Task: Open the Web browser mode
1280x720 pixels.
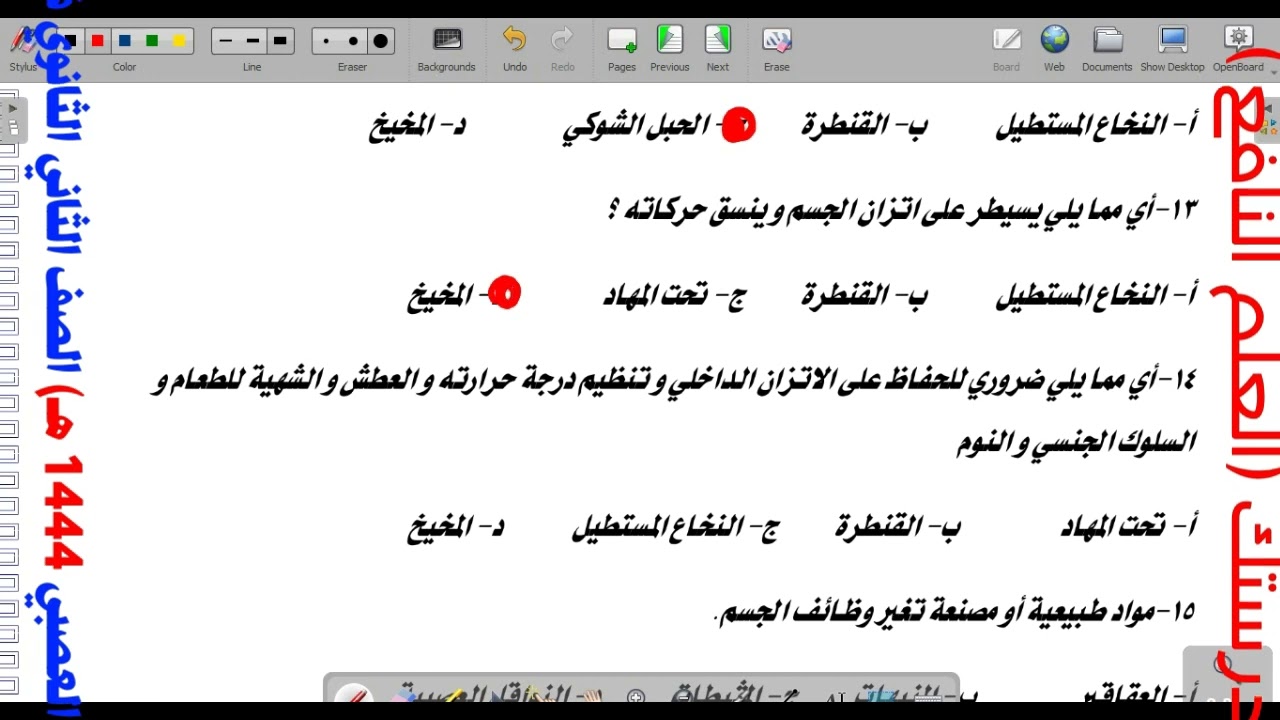Action: coord(1054,49)
